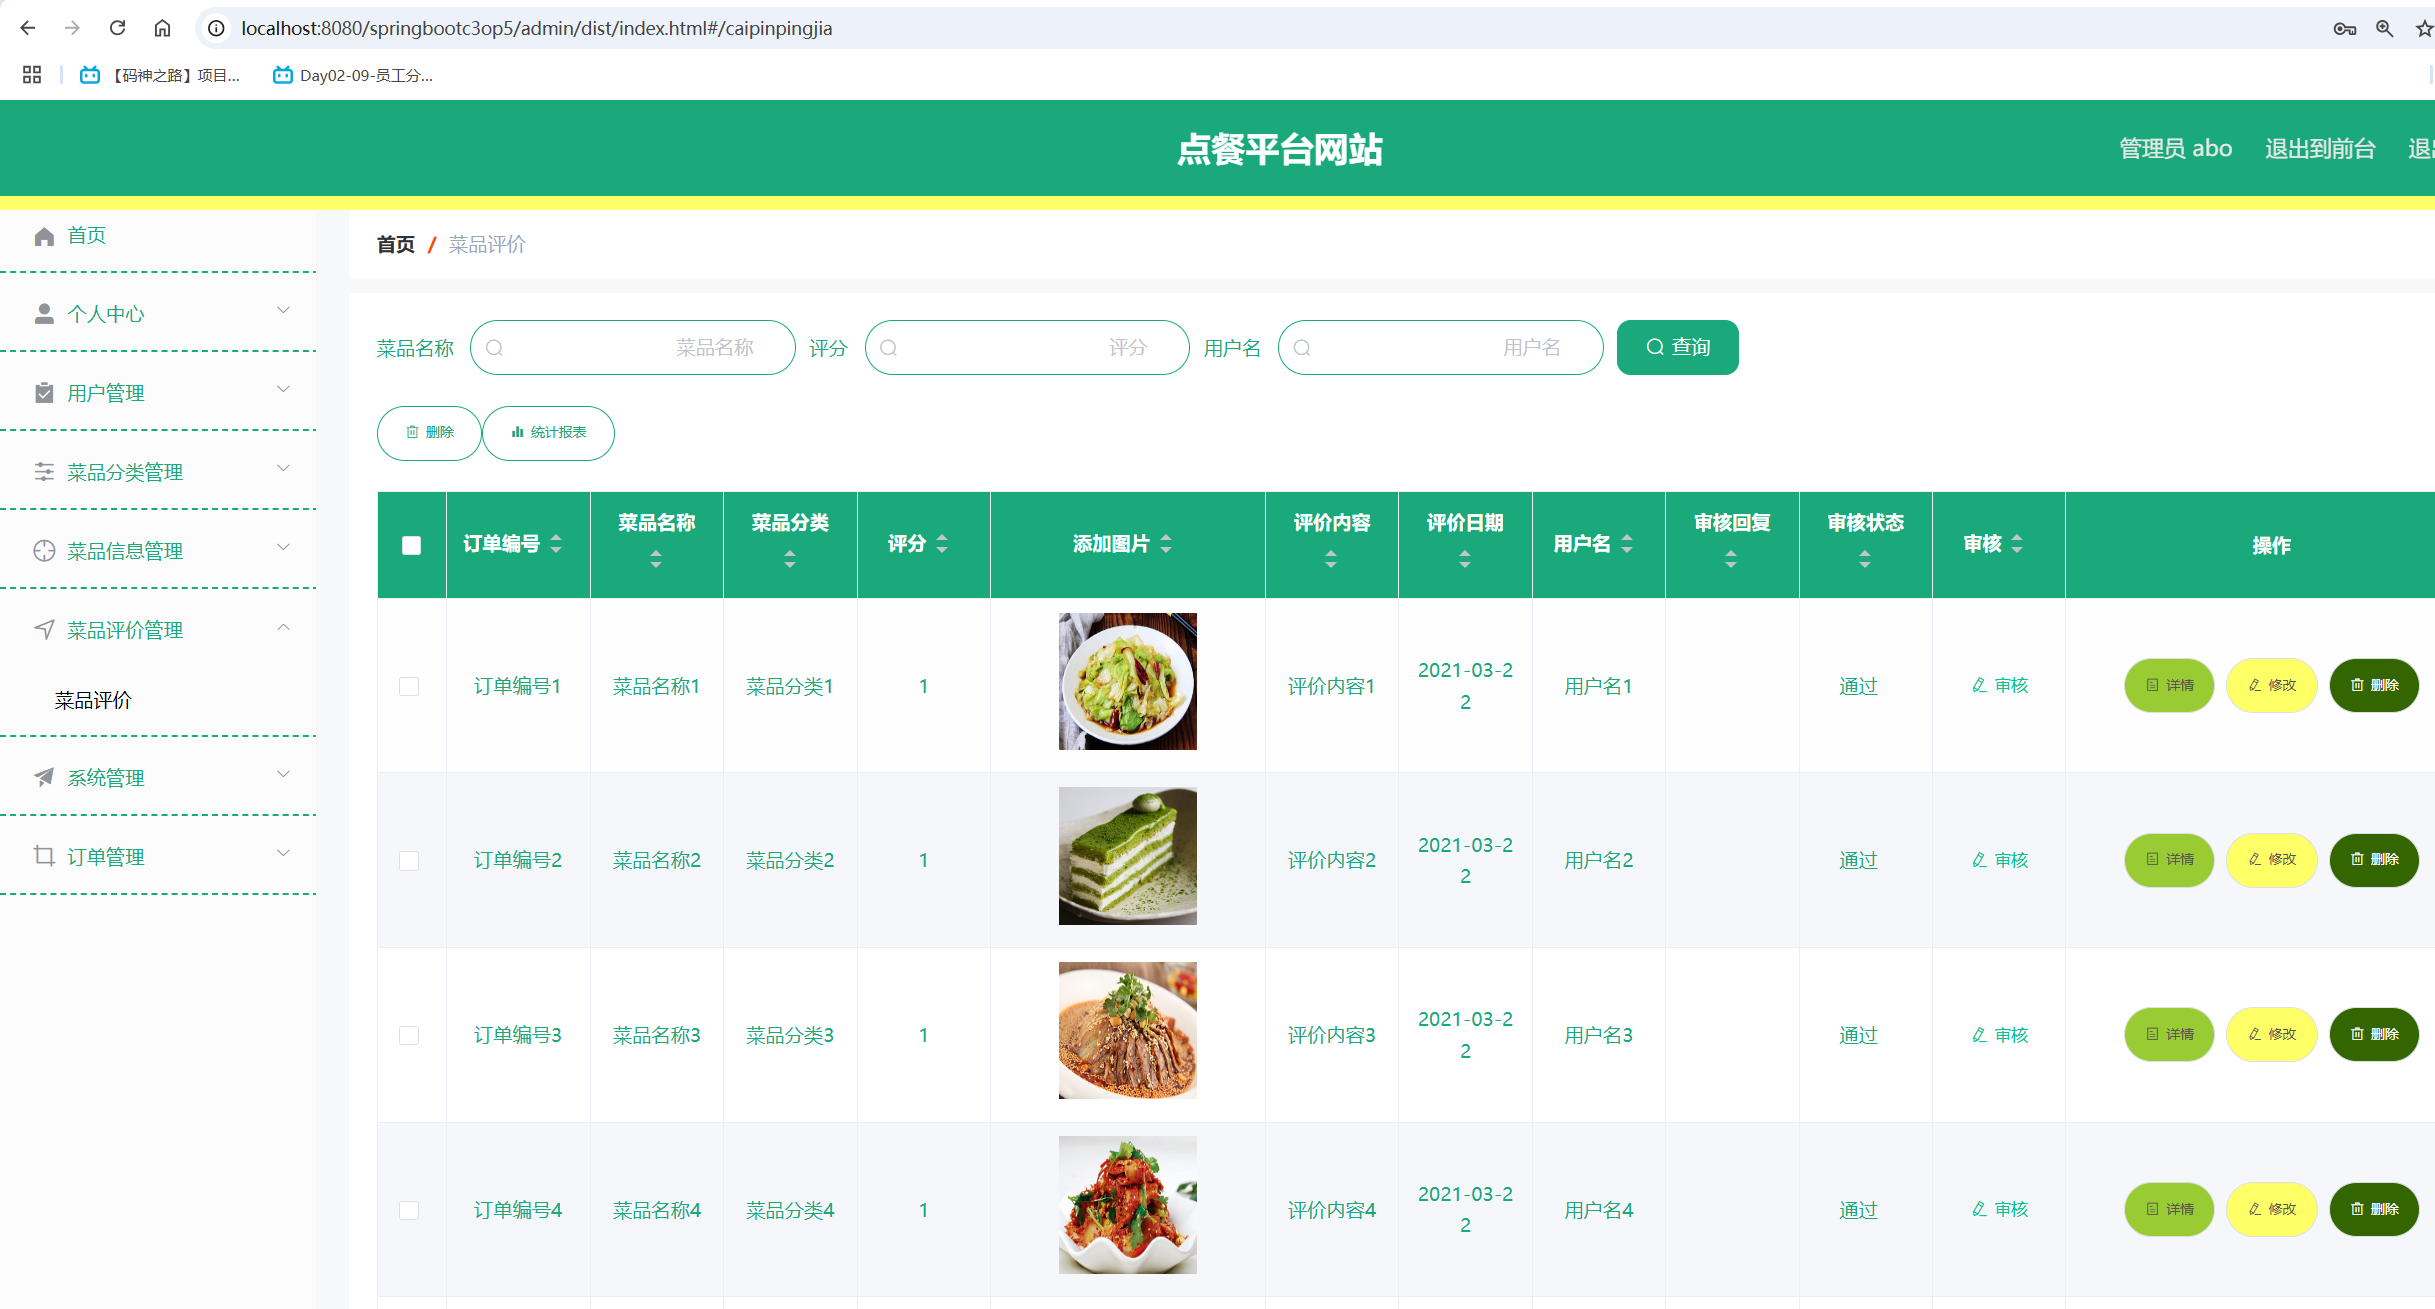Click the 用户管理 user management icon

point(44,392)
